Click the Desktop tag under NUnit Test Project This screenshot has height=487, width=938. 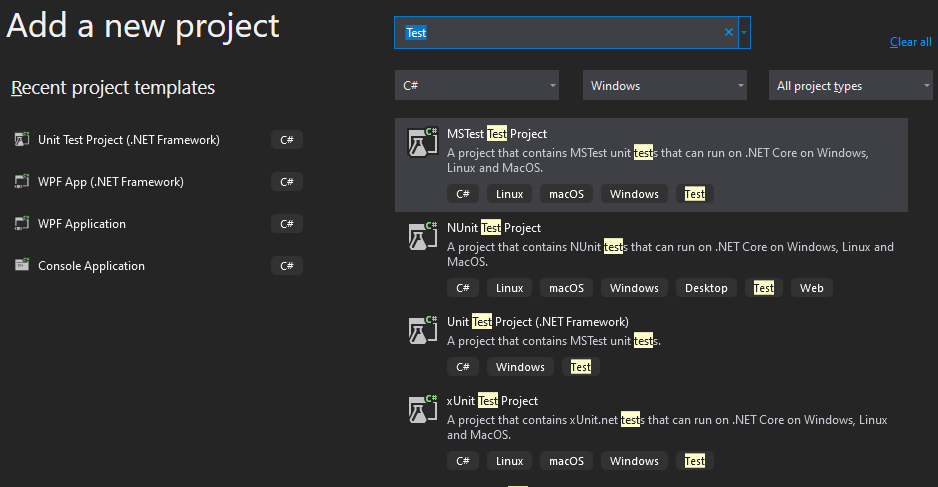[x=706, y=288]
